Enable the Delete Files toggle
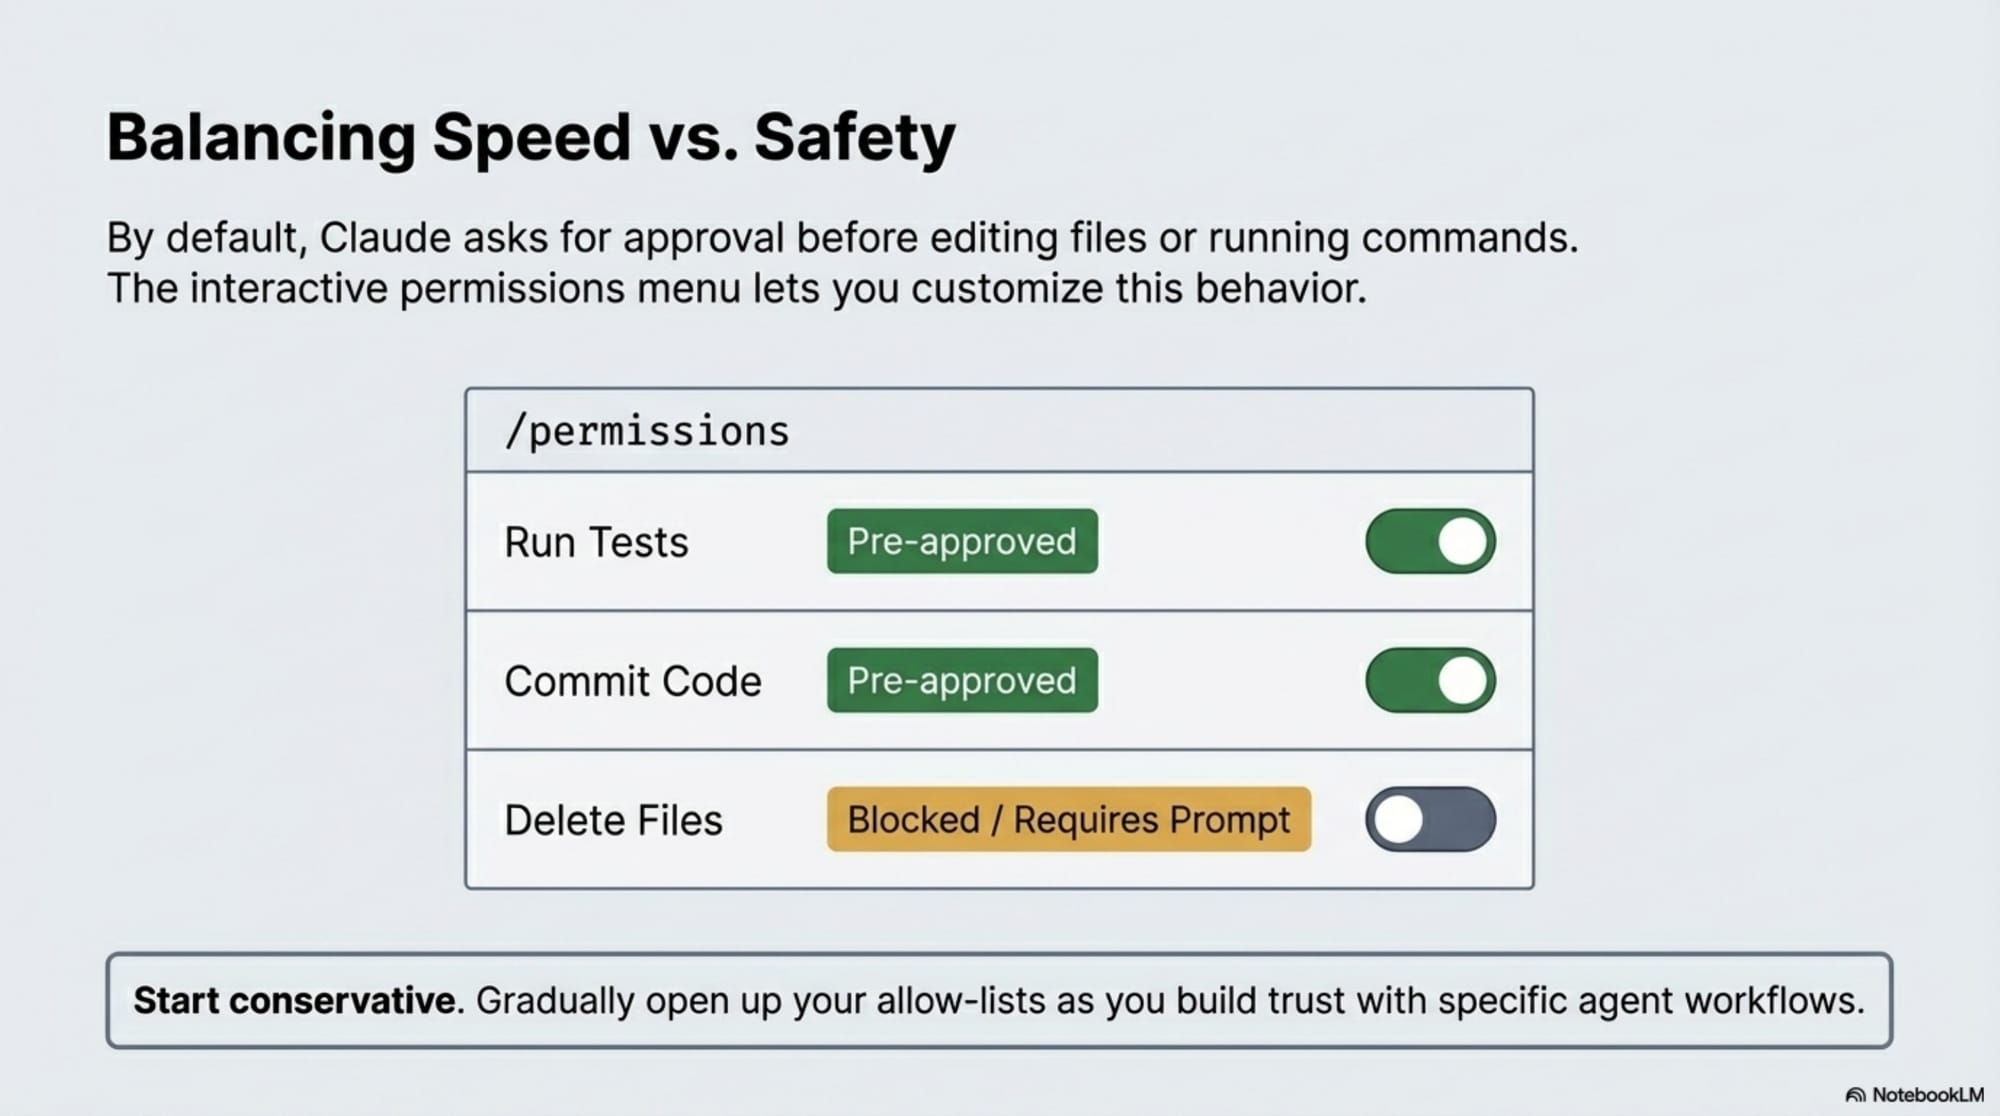The height and width of the screenshot is (1116, 2000). click(x=1430, y=819)
